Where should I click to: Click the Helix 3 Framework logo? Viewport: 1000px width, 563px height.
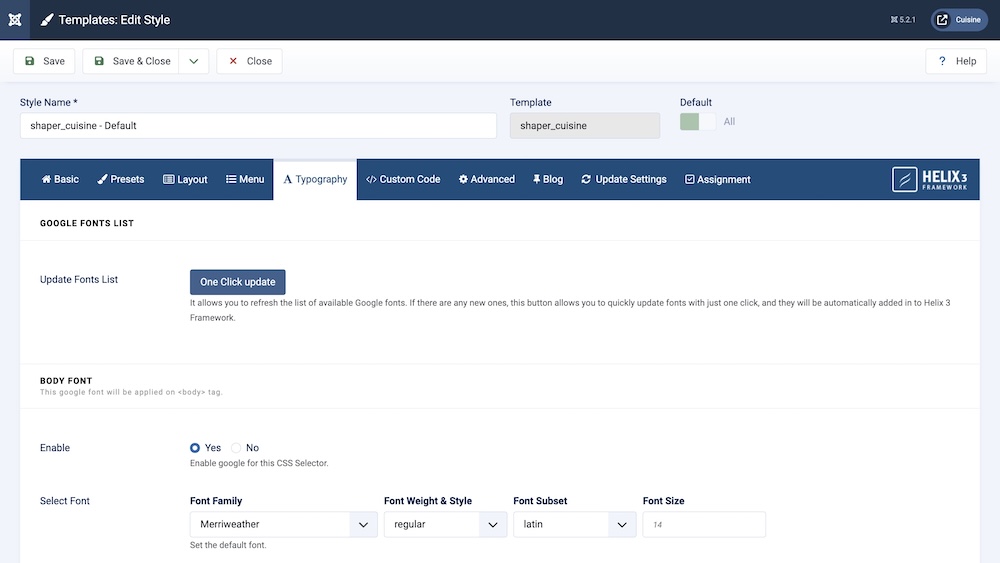pos(929,179)
